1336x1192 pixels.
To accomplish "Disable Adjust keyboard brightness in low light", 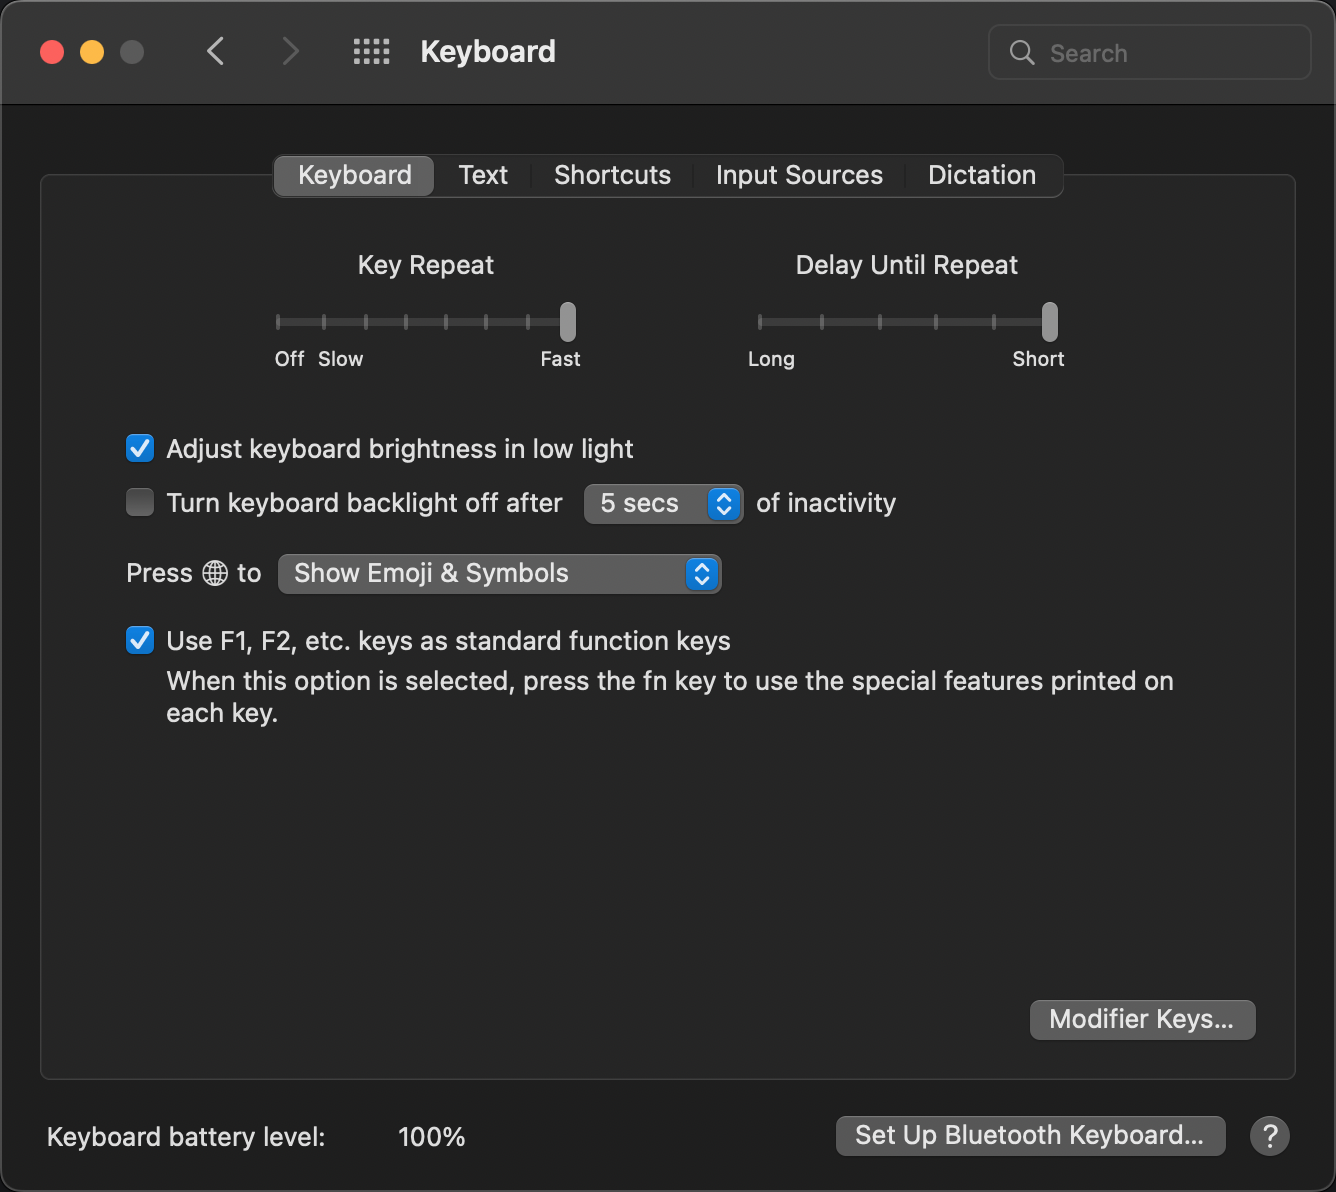I will coord(140,448).
